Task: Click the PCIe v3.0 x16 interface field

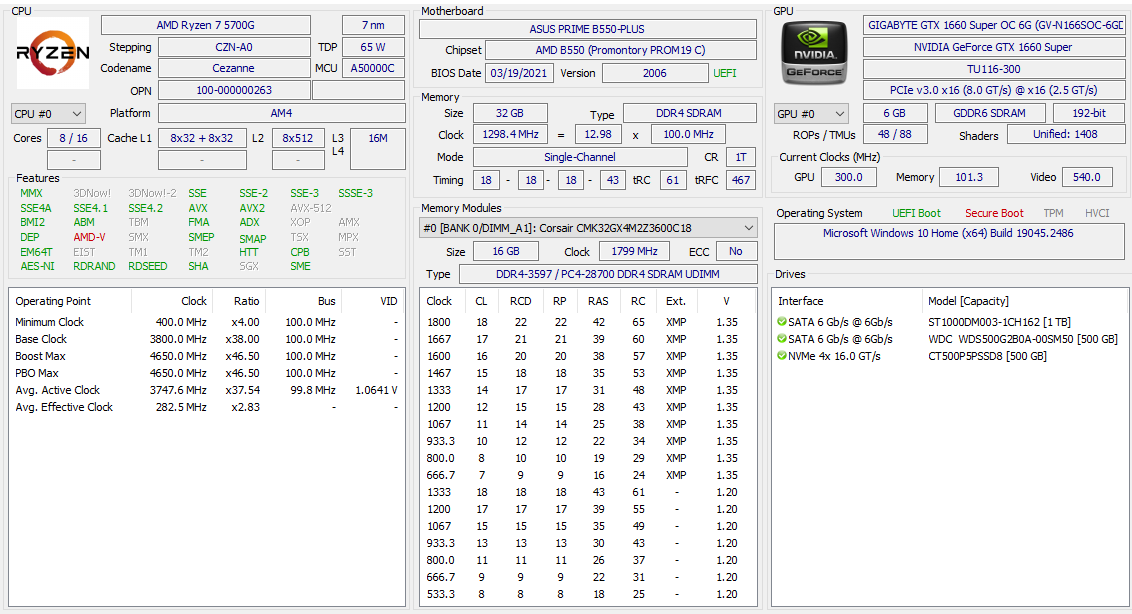Action: click(x=994, y=90)
